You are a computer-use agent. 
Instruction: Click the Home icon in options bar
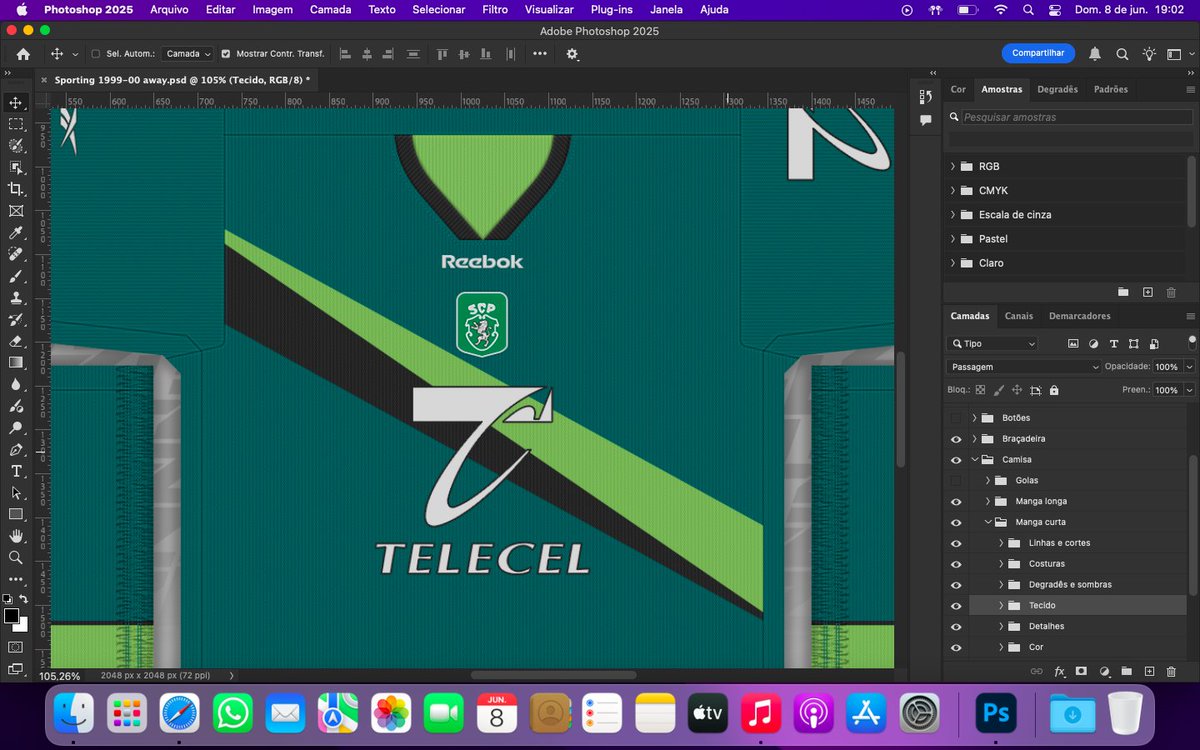pos(23,54)
